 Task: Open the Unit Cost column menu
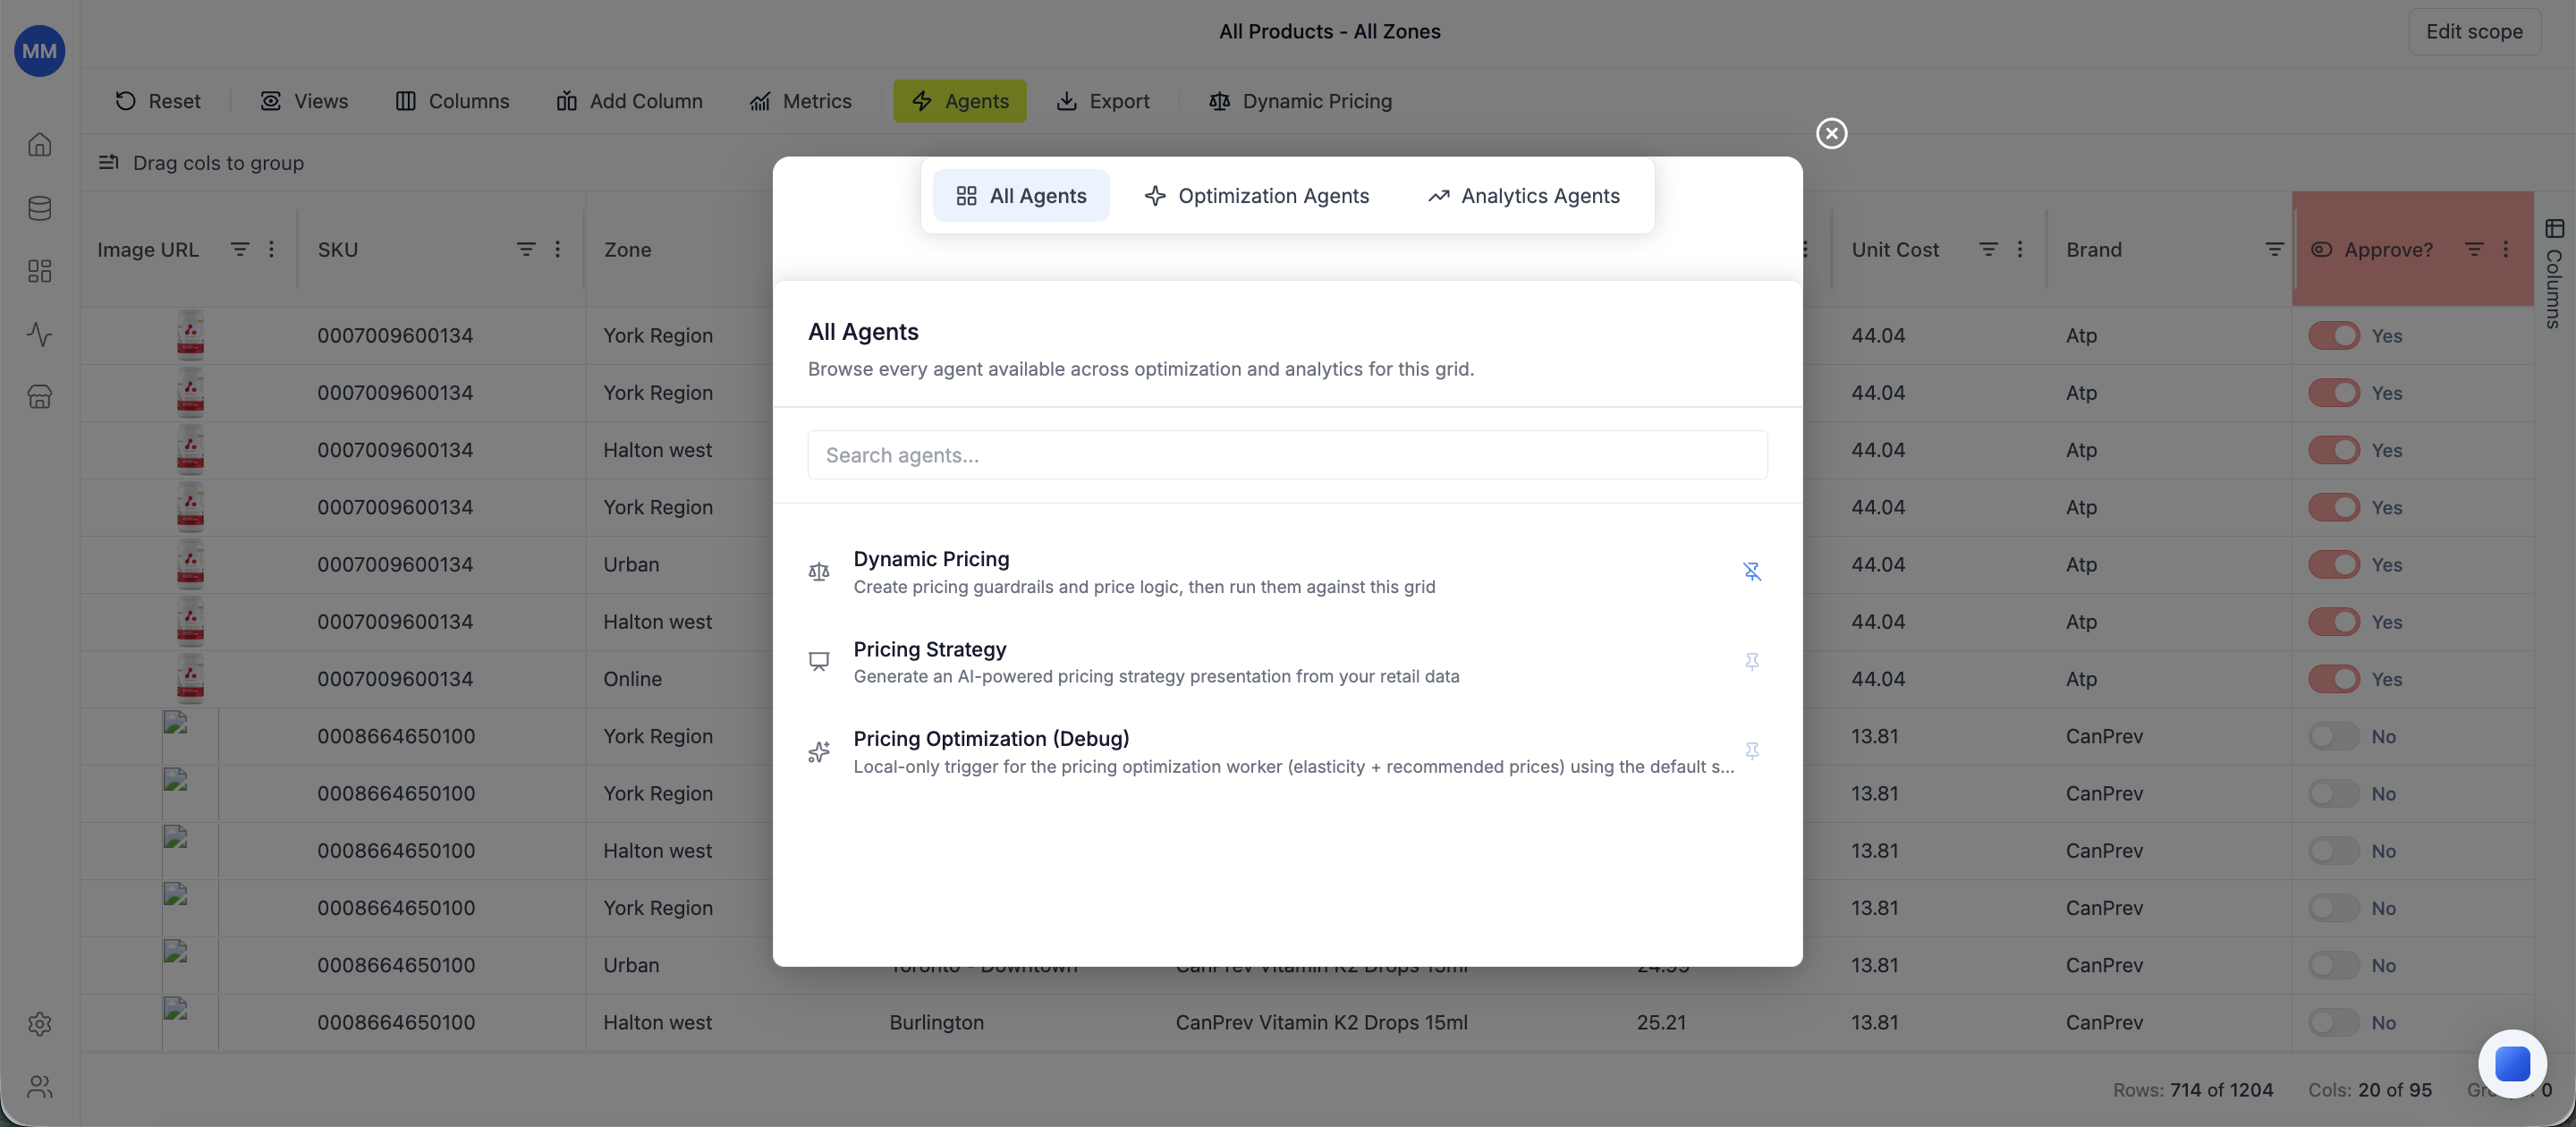(x=2019, y=249)
